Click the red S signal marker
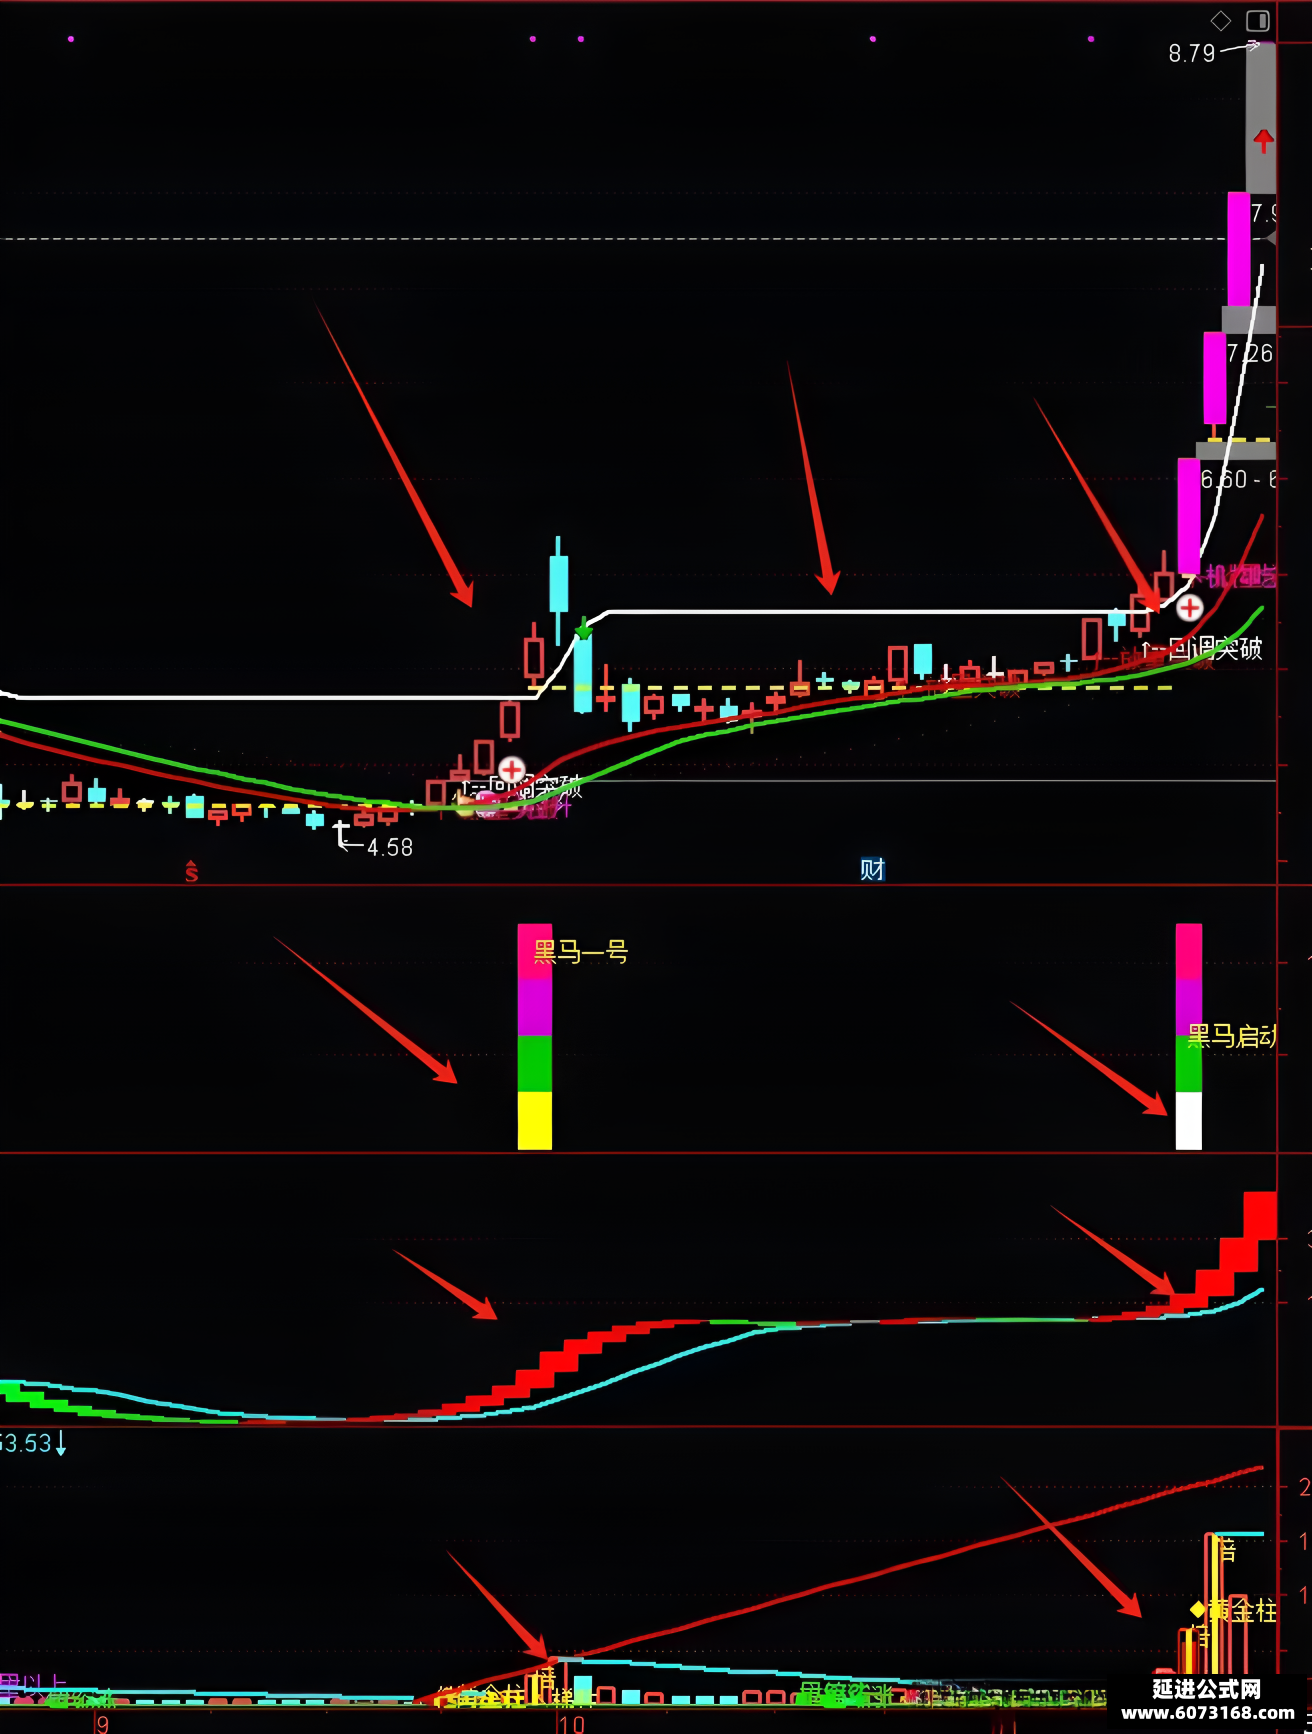 pos(191,872)
